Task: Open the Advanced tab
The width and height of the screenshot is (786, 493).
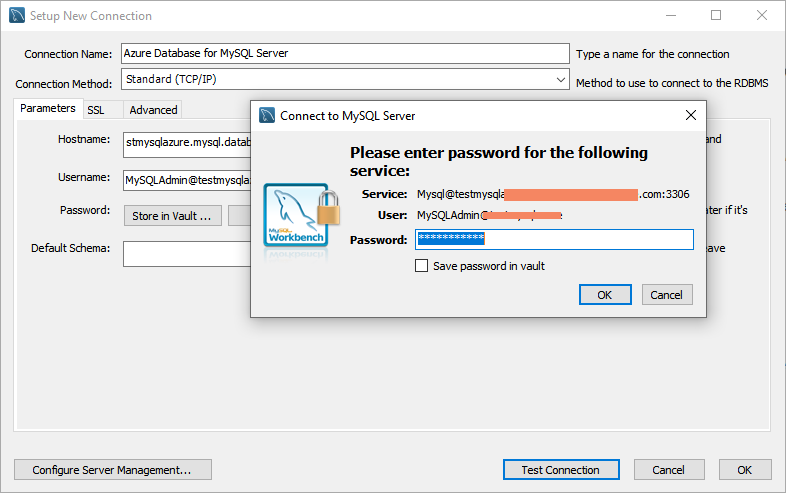Action: 153,110
